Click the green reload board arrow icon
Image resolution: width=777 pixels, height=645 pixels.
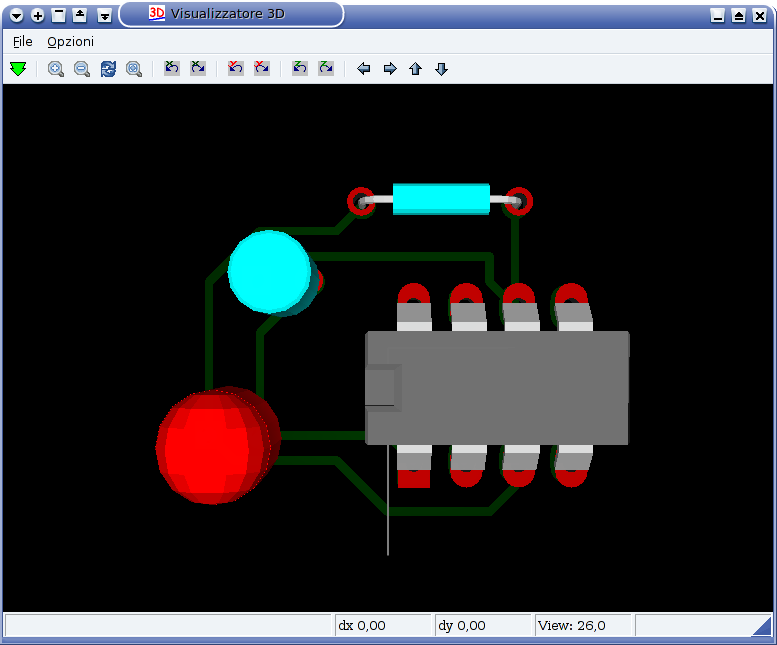[18, 68]
